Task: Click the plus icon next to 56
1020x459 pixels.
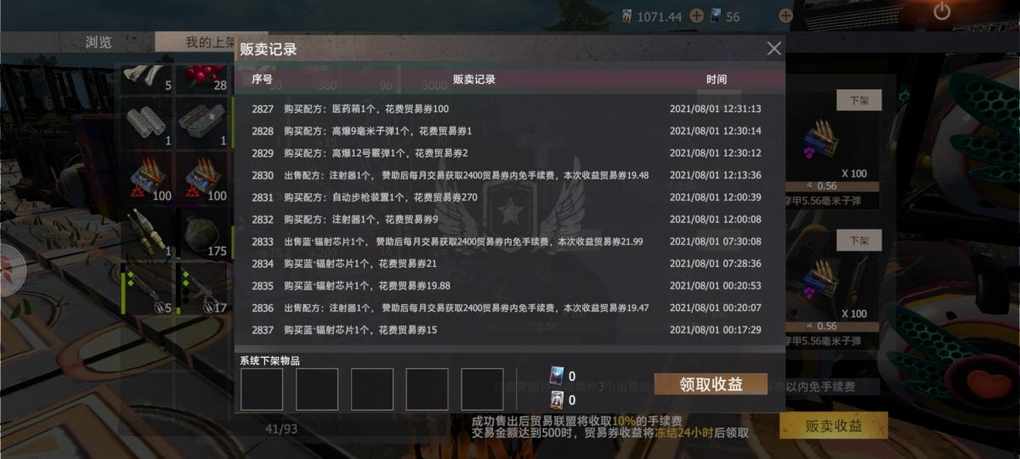Action: (785, 16)
